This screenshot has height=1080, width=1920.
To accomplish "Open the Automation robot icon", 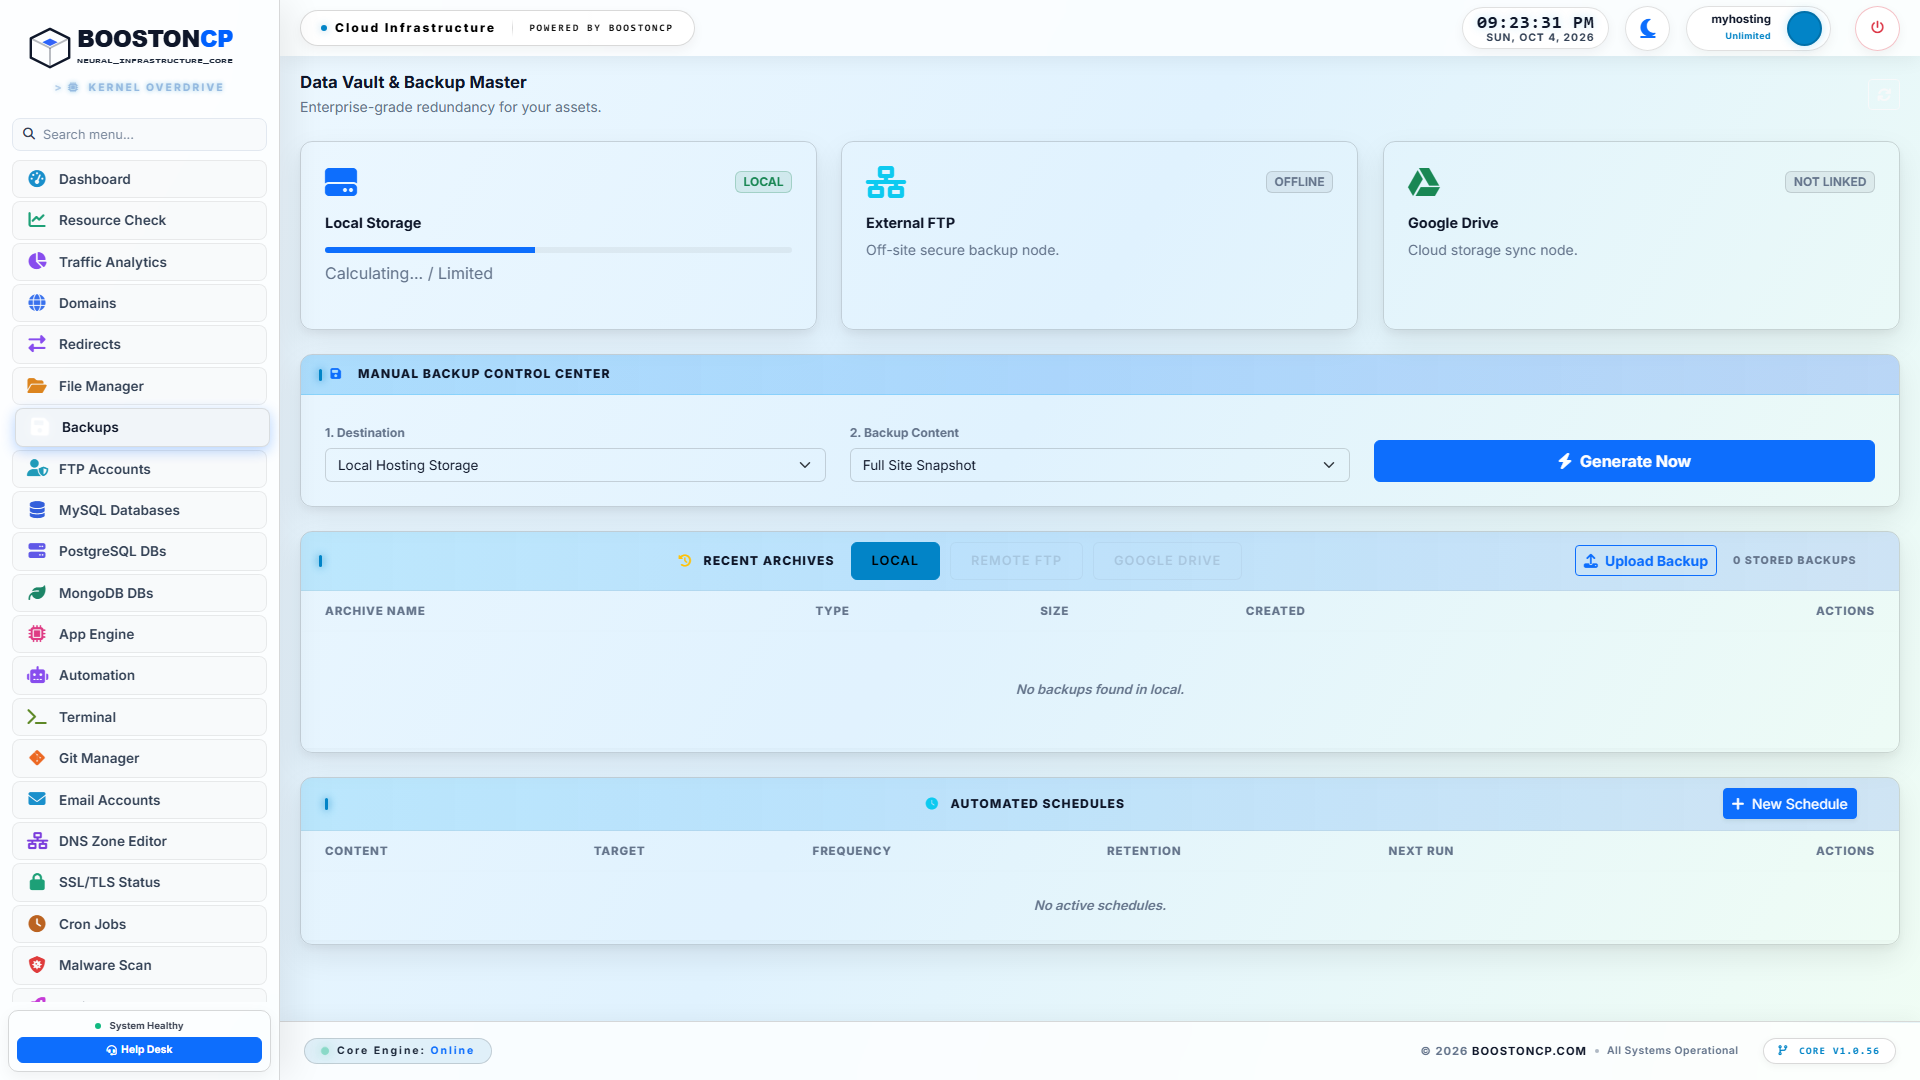I will point(37,675).
